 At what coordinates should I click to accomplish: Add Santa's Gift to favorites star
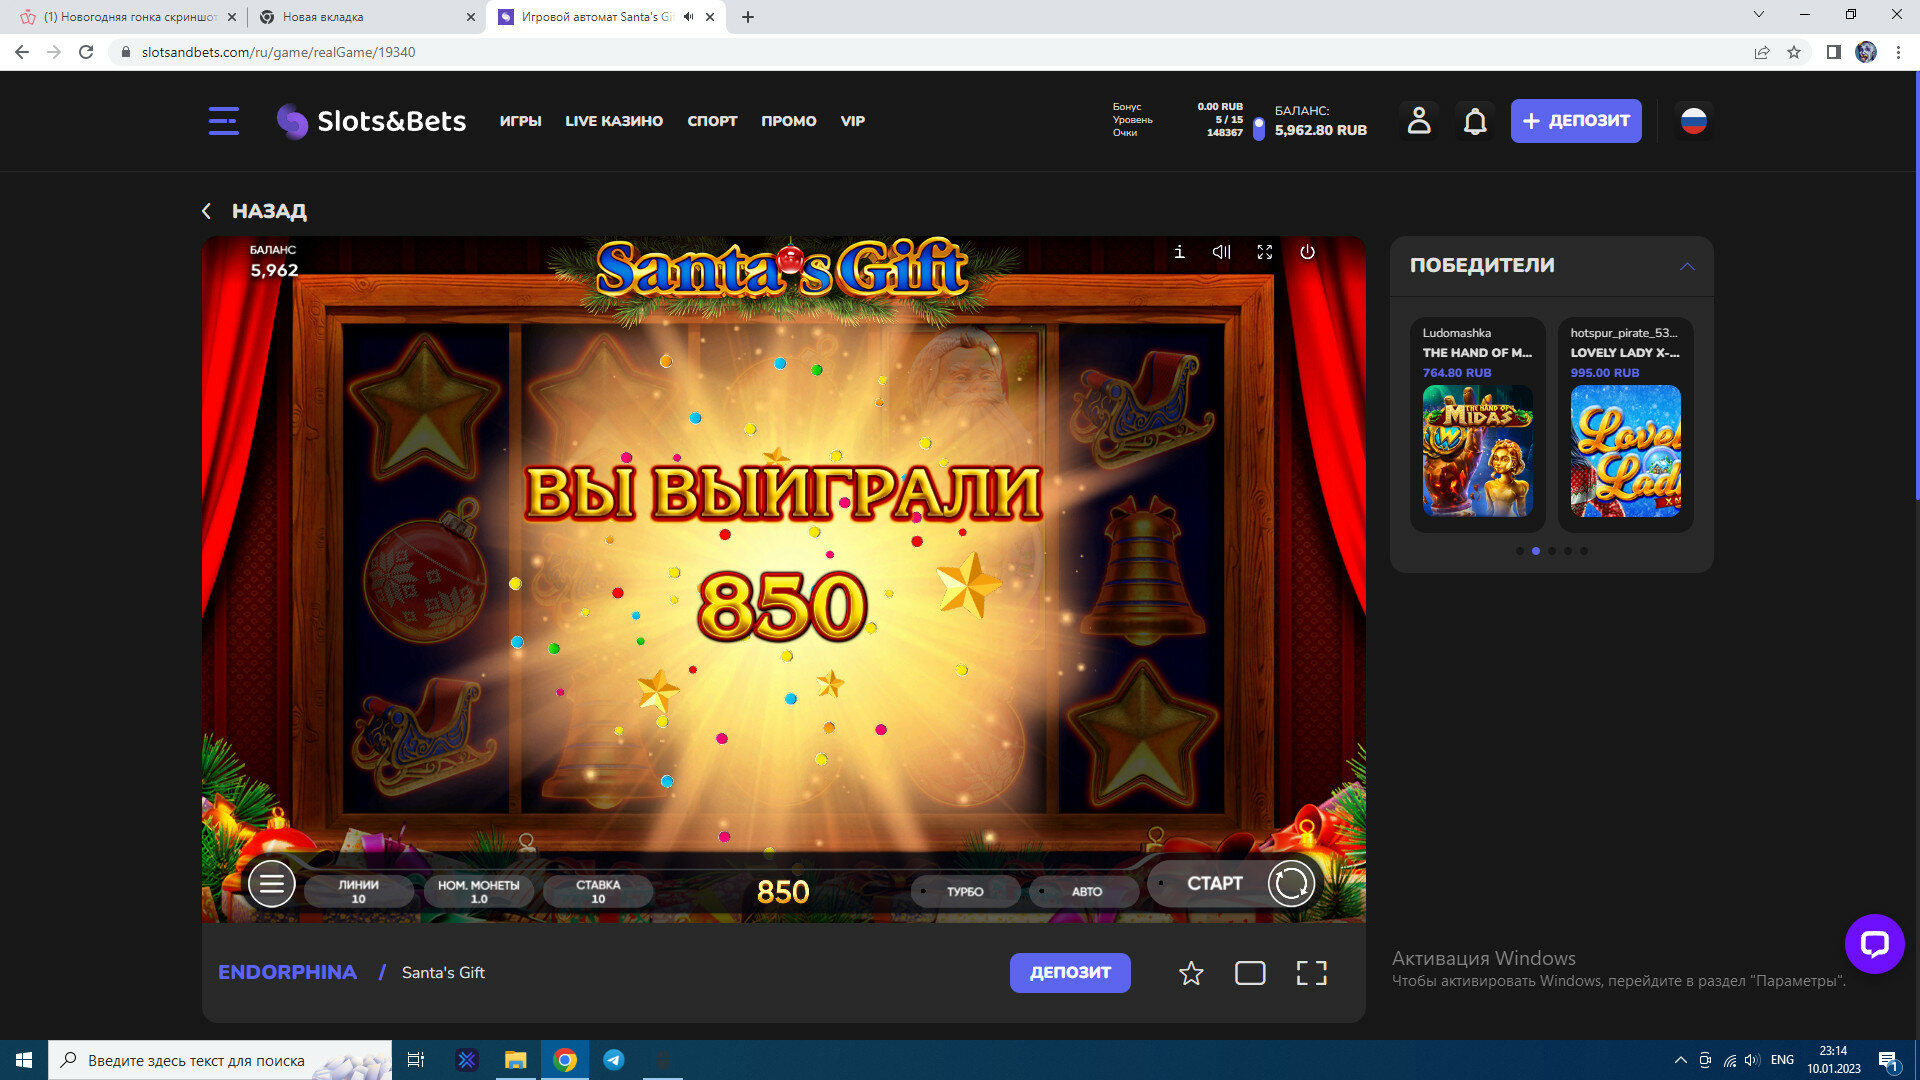(x=1190, y=973)
